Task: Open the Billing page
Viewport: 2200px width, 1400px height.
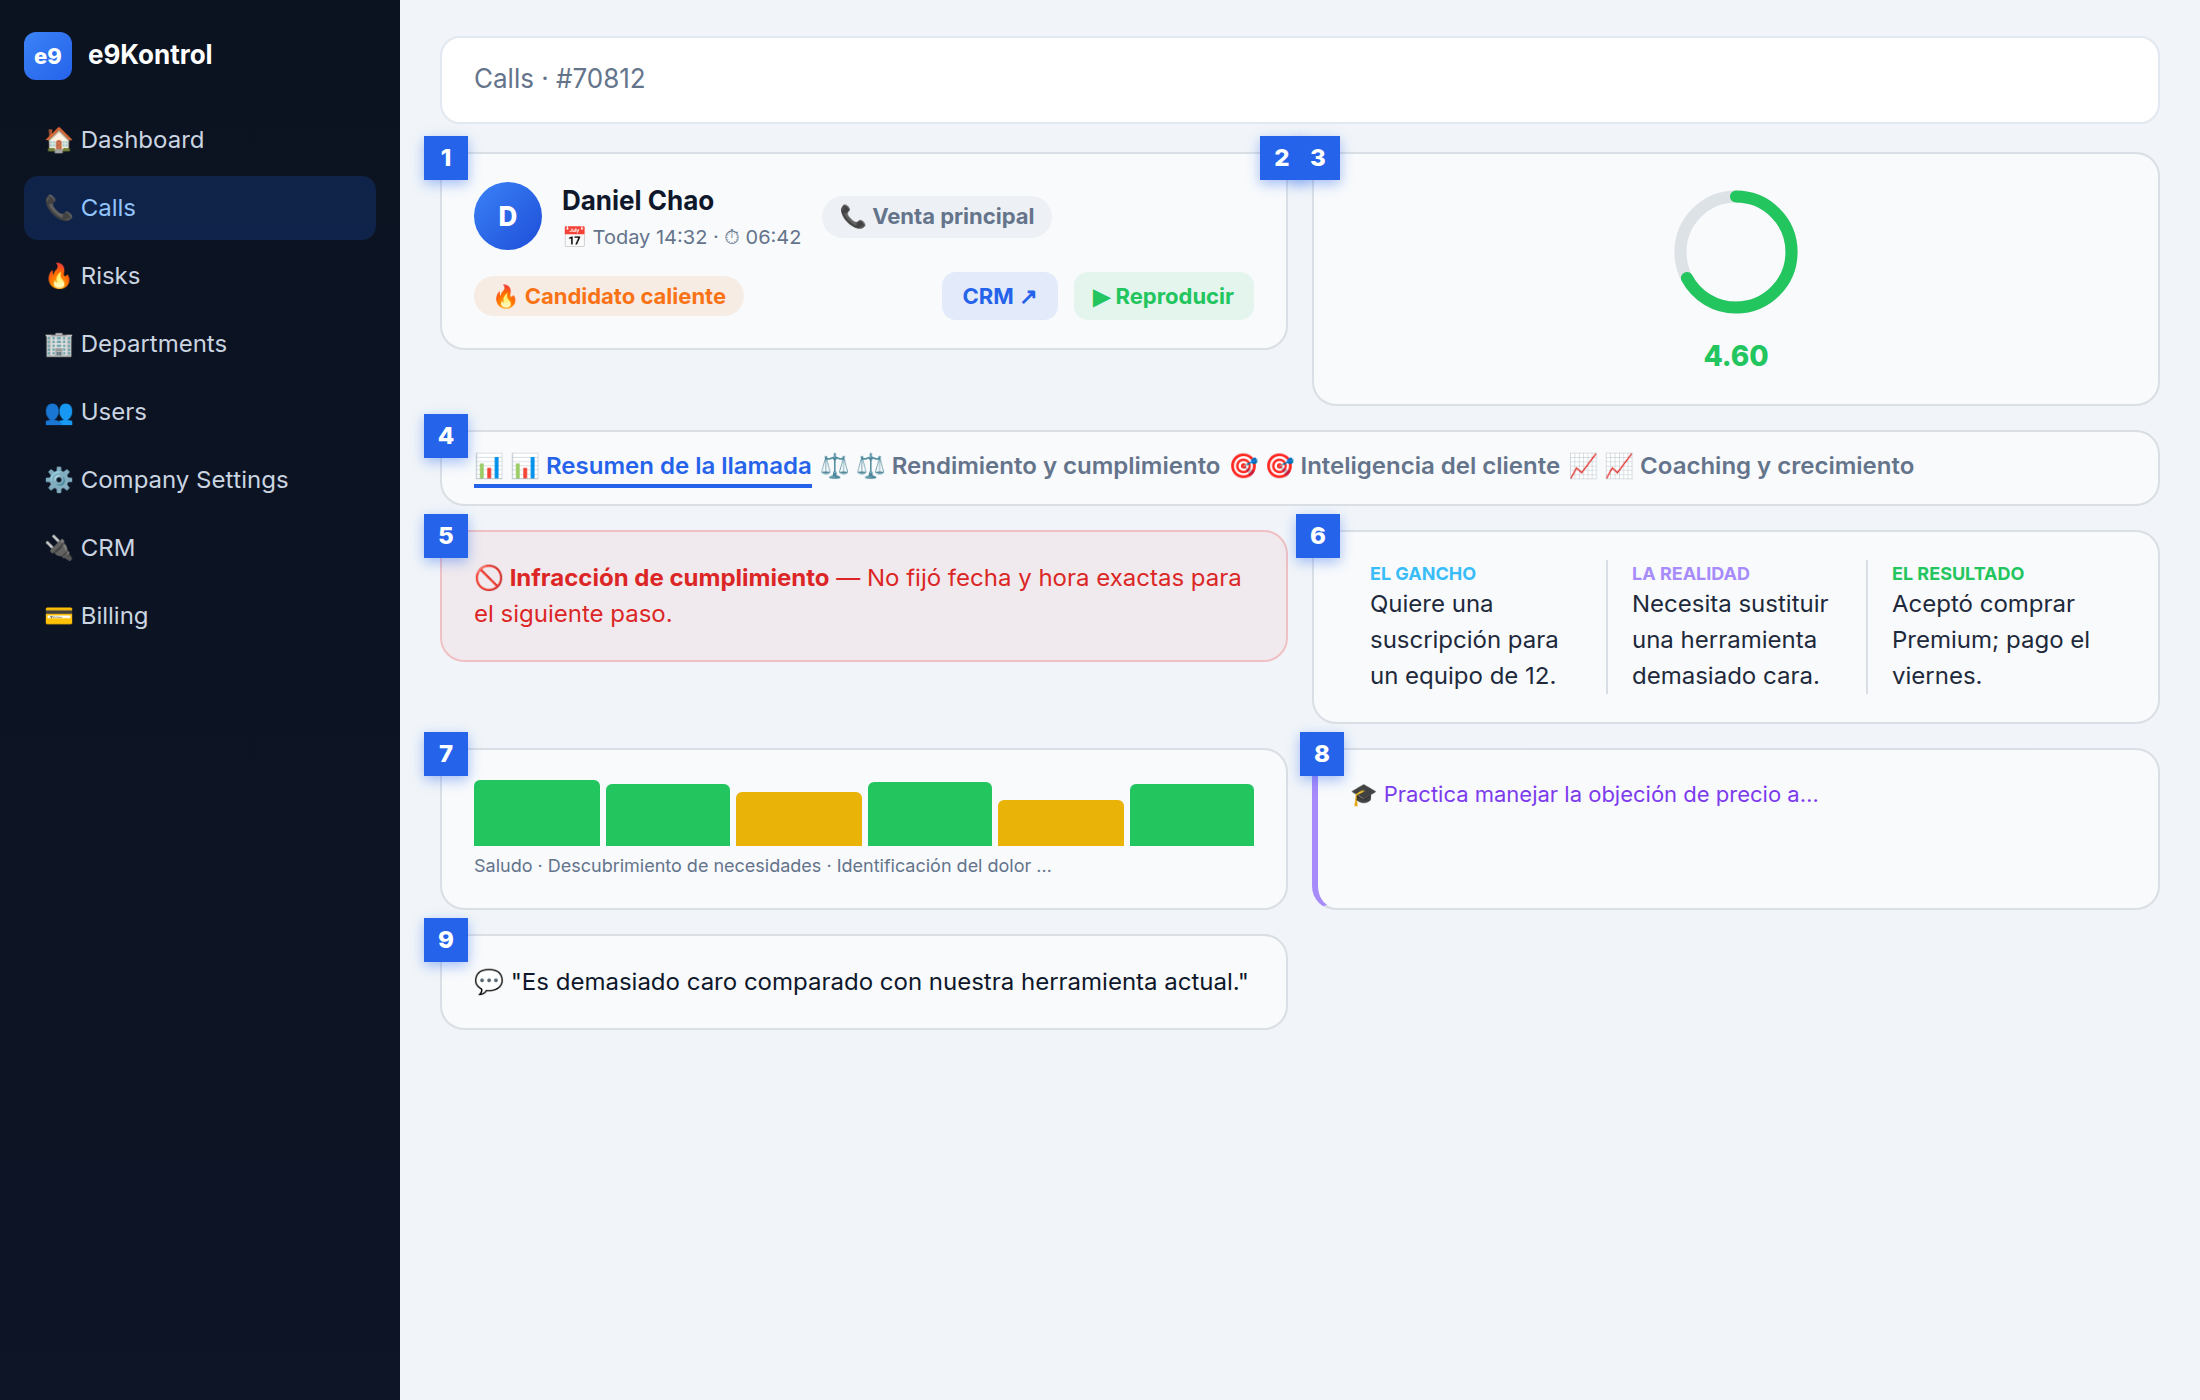Action: click(x=200, y=616)
